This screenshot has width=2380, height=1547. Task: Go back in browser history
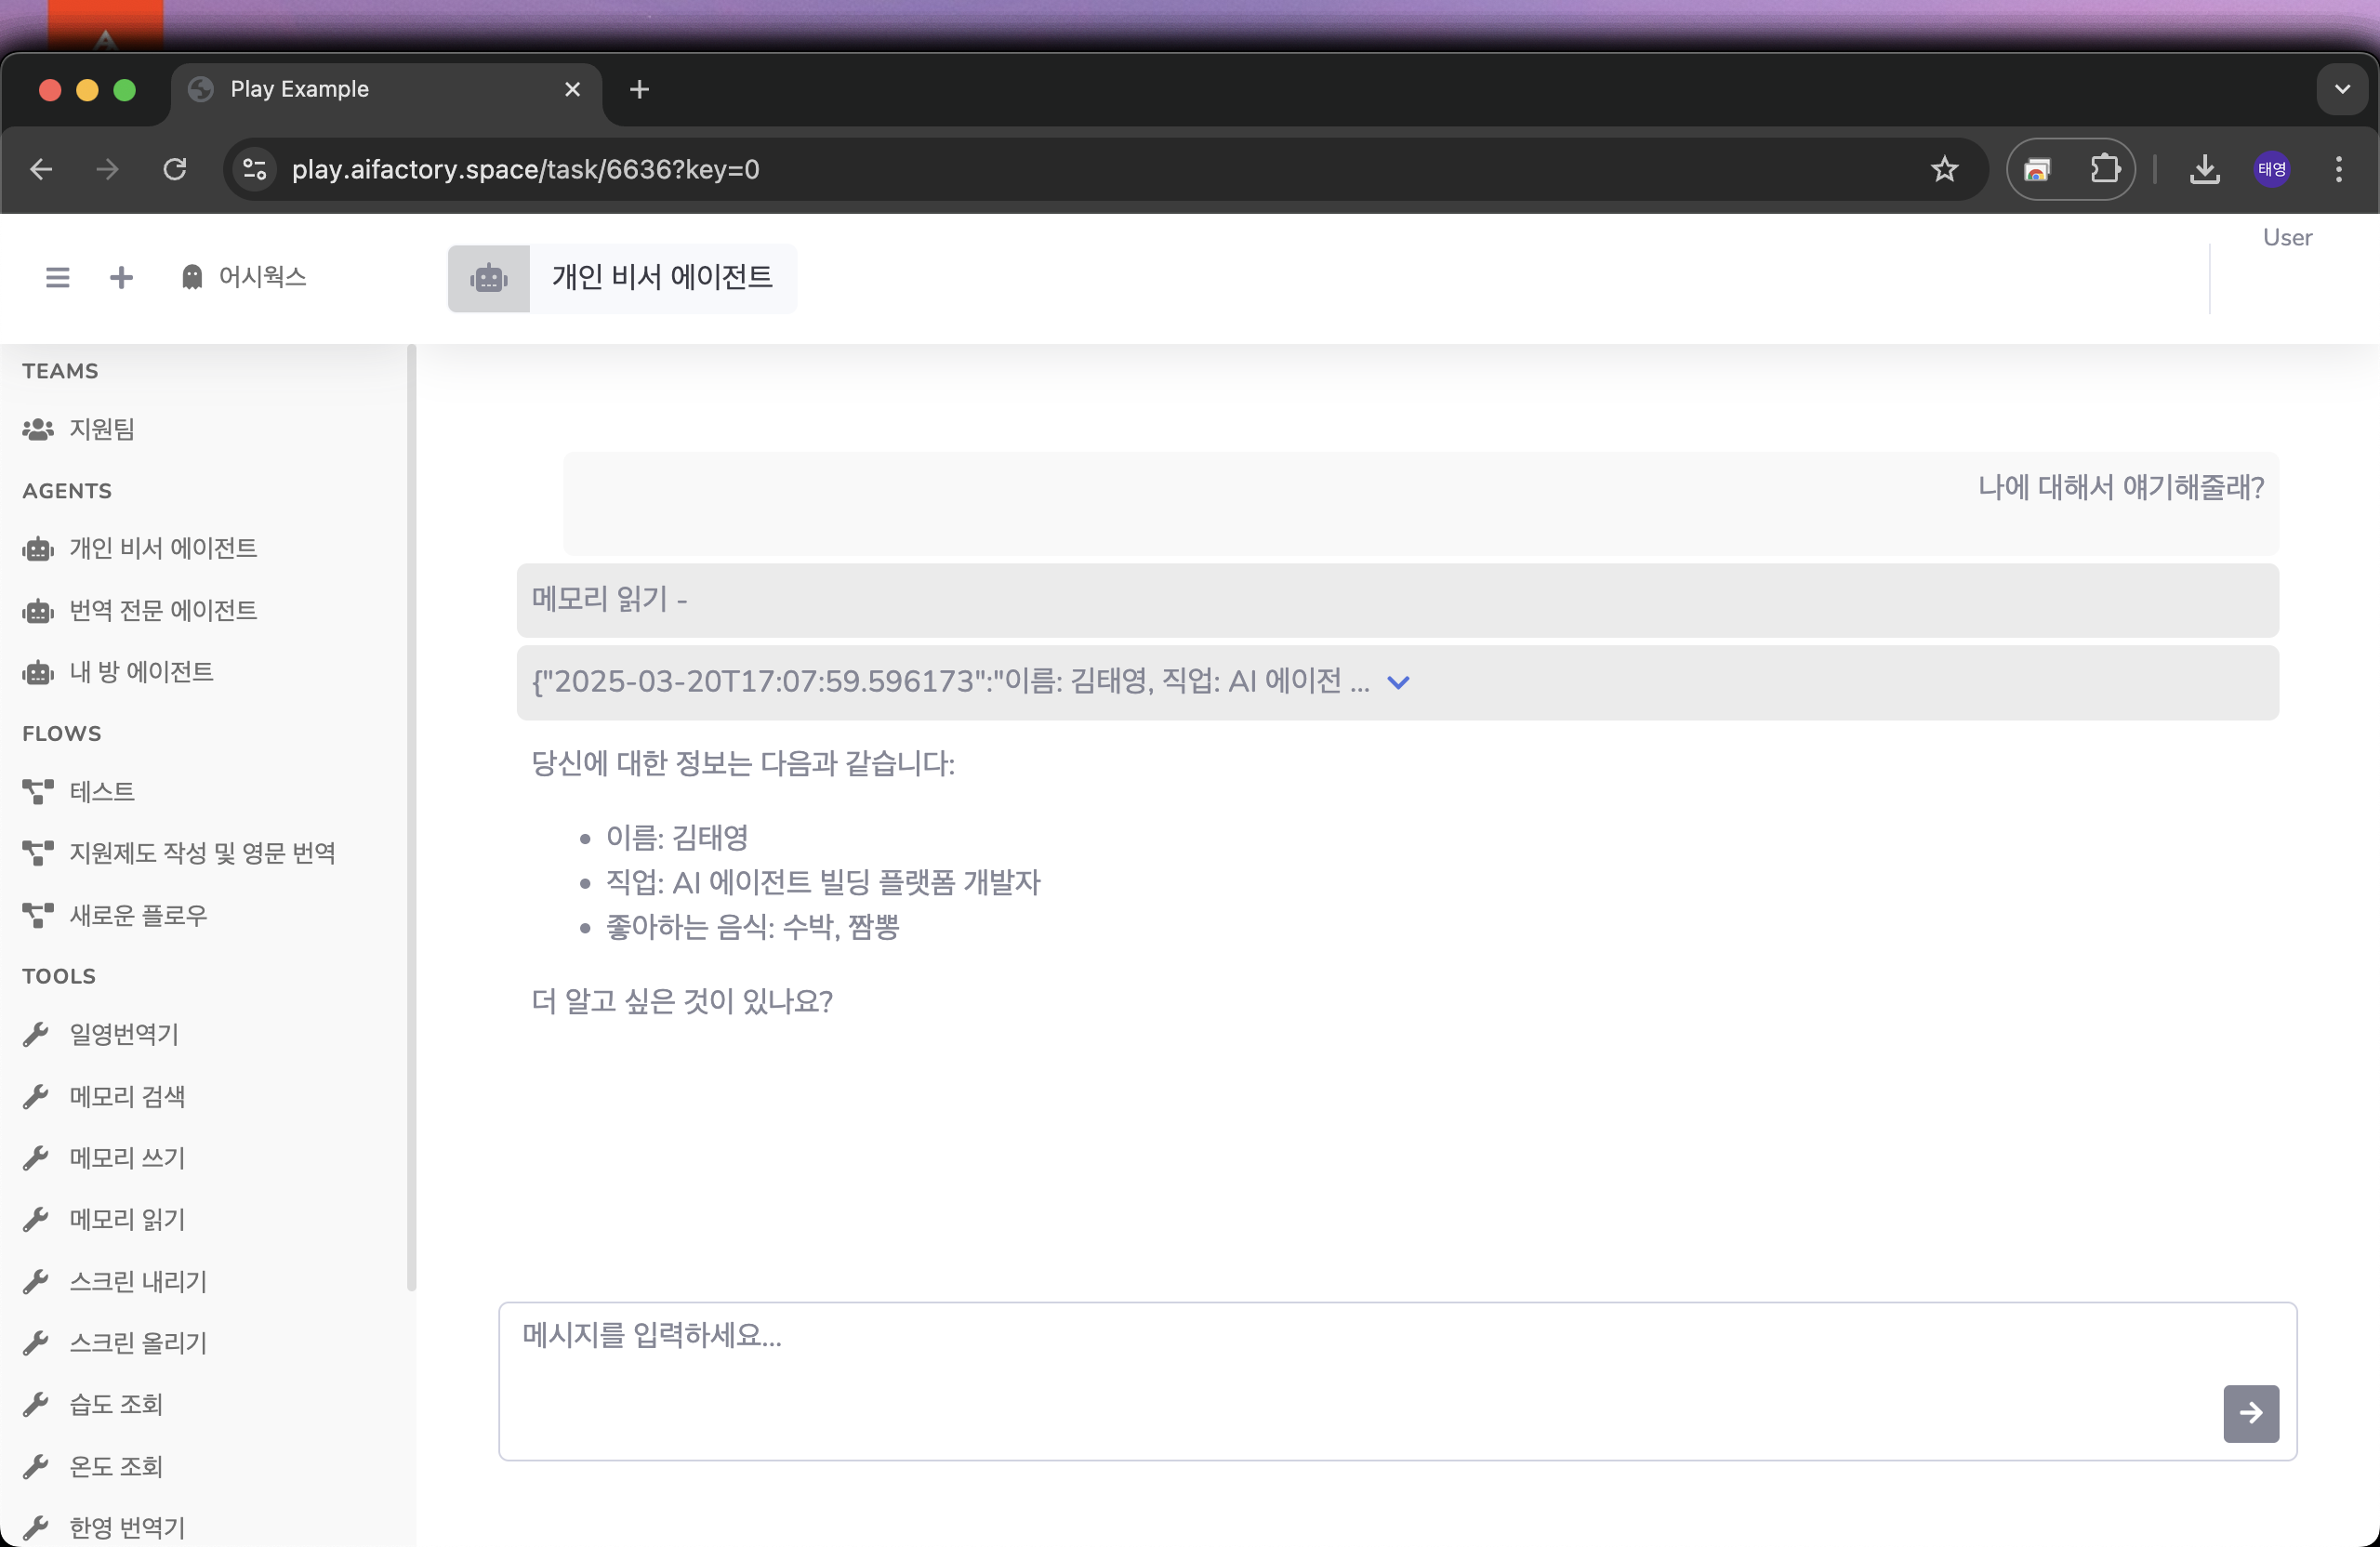pos(41,169)
